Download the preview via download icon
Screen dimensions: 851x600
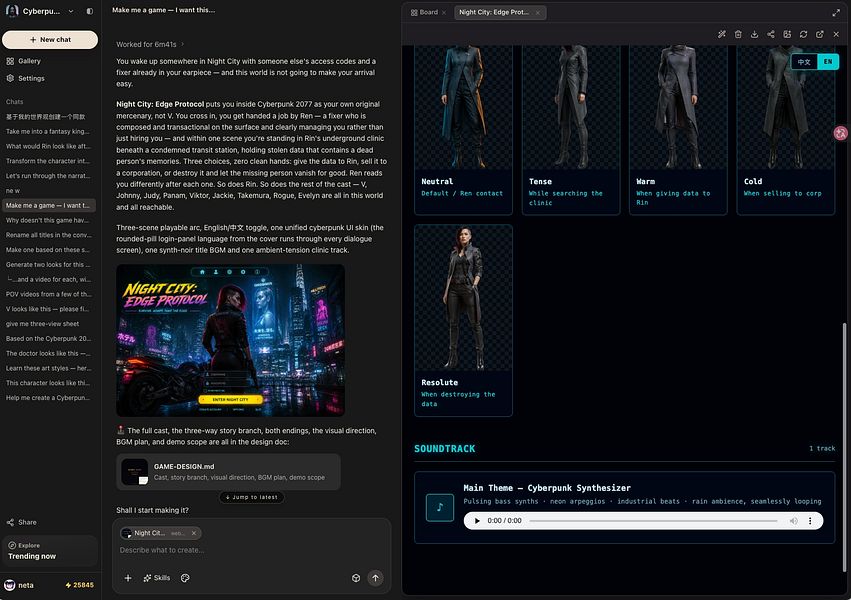click(x=754, y=34)
